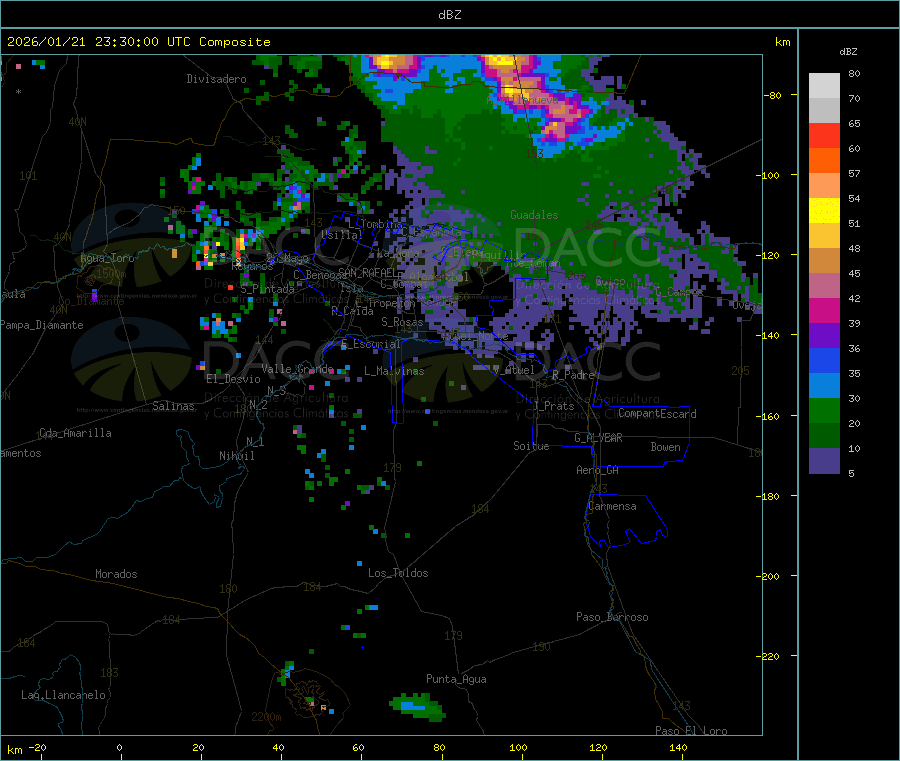Click the 'J_Prats' place label
This screenshot has height=761, width=900.
point(553,406)
